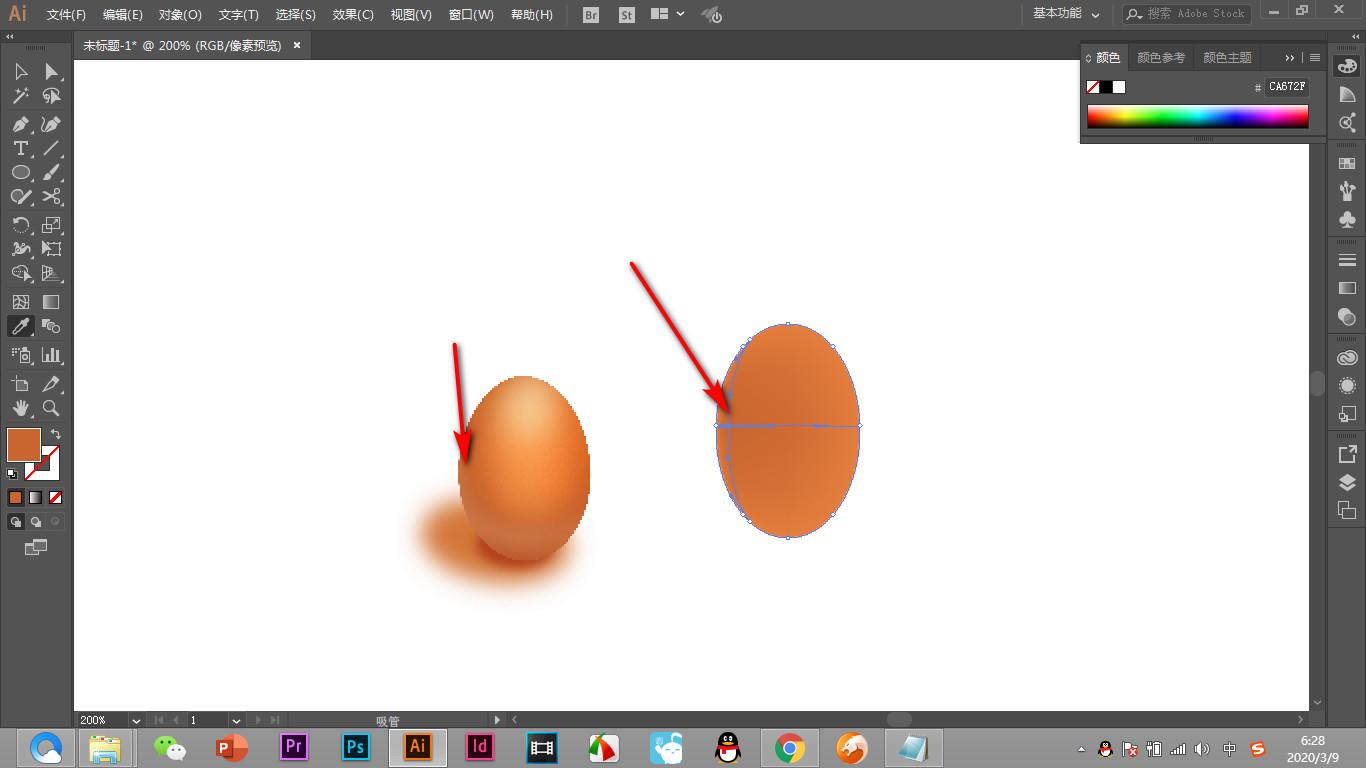Select the Type tool
Viewport: 1366px width, 768px height.
[20, 148]
